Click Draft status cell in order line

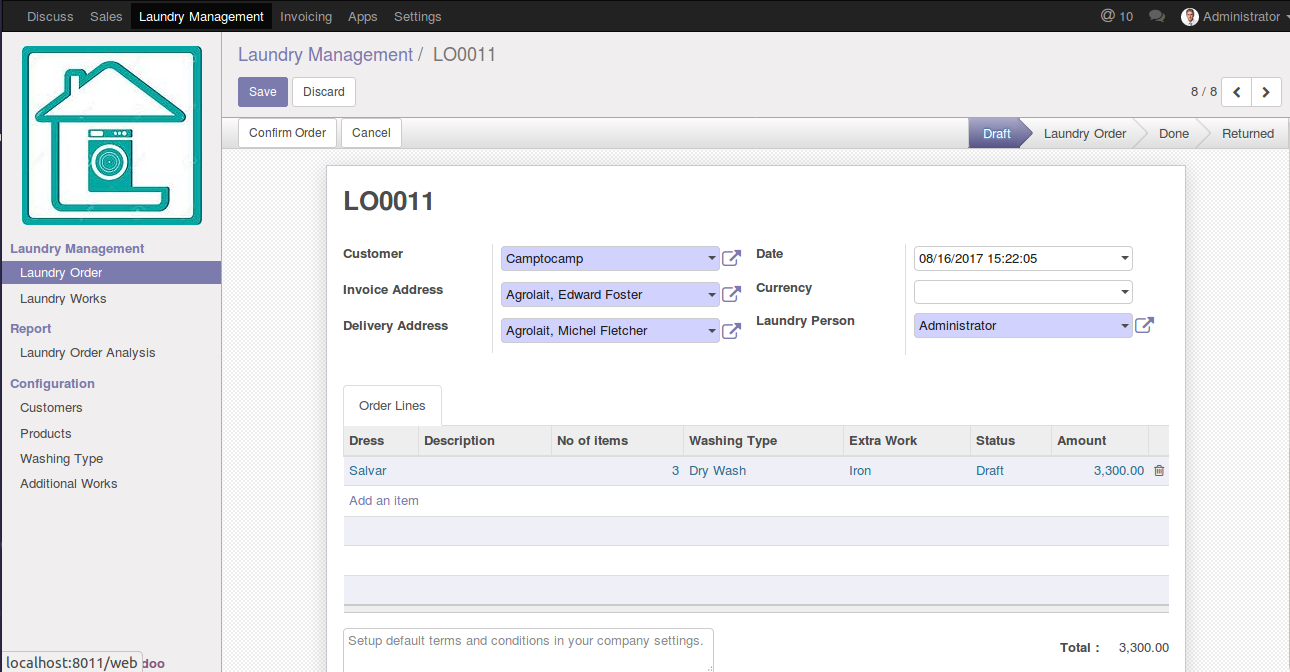pos(1011,470)
